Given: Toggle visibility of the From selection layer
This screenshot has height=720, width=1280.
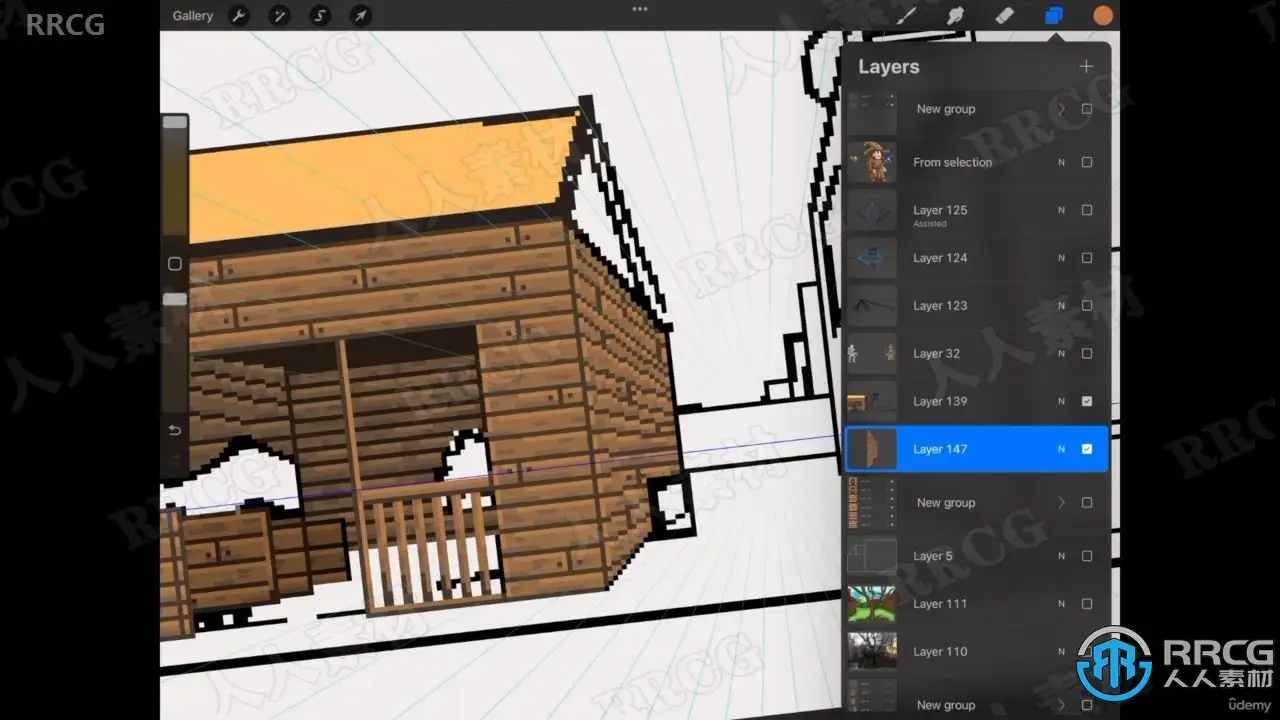Looking at the screenshot, I should click(x=1087, y=162).
